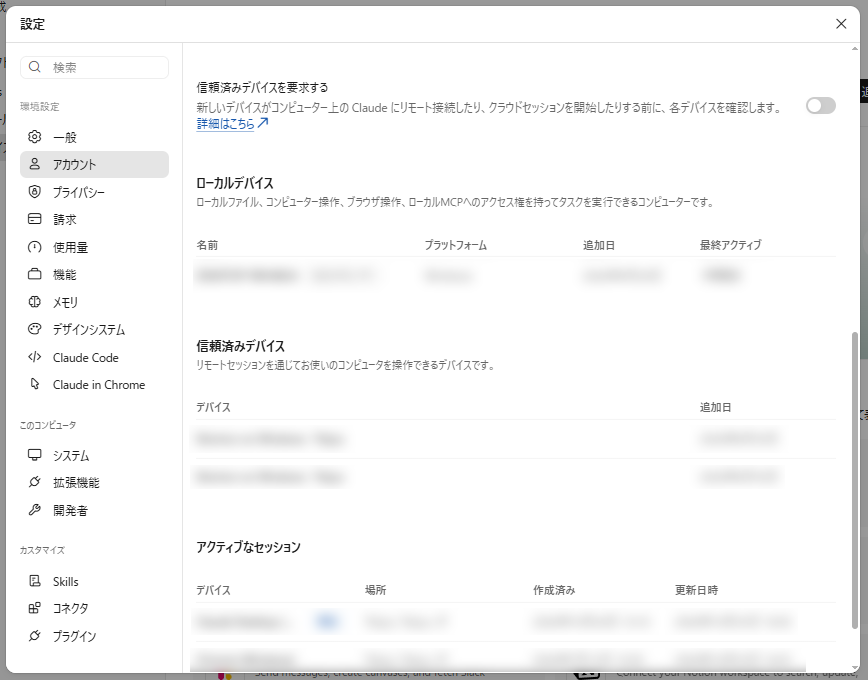This screenshot has width=868, height=680.
Task: Click the book icon beside Skills
Action: pyautogui.click(x=34, y=581)
